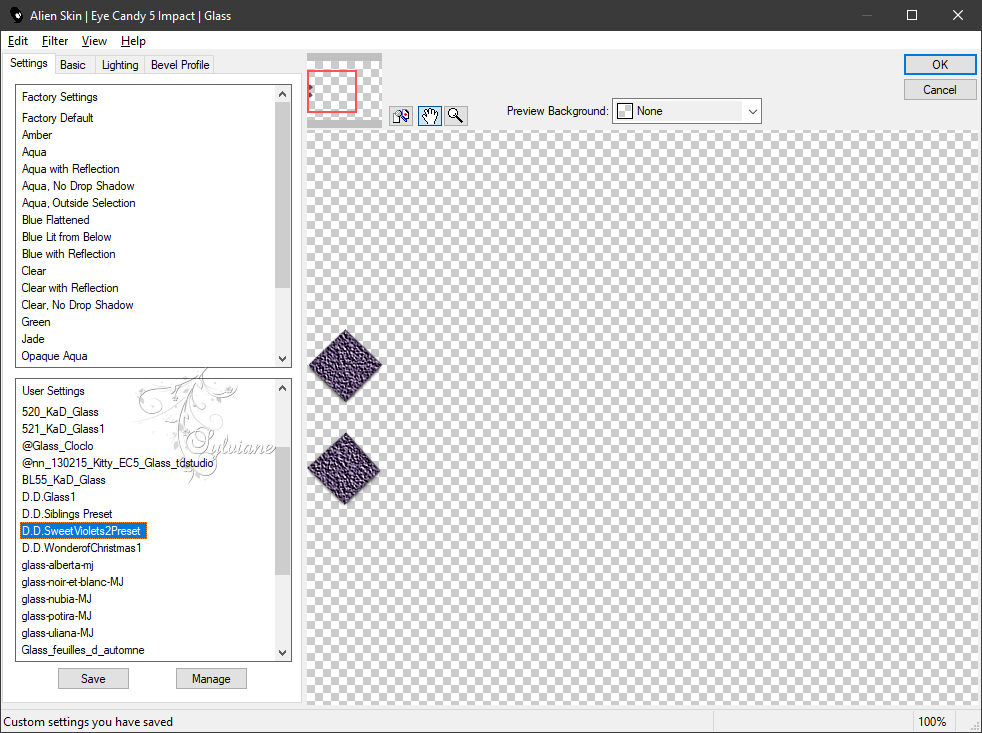Select glass-alberta-mj setting

58,565
